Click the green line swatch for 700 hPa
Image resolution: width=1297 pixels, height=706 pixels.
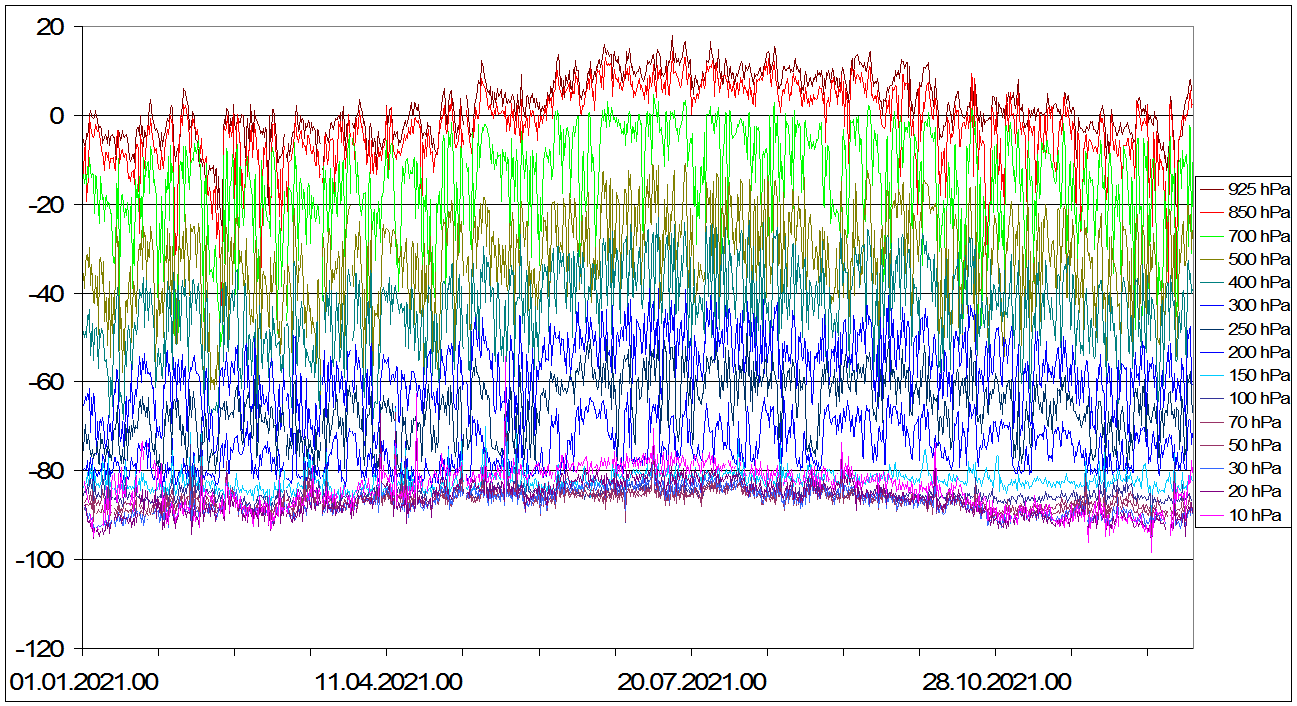[x=1210, y=236]
